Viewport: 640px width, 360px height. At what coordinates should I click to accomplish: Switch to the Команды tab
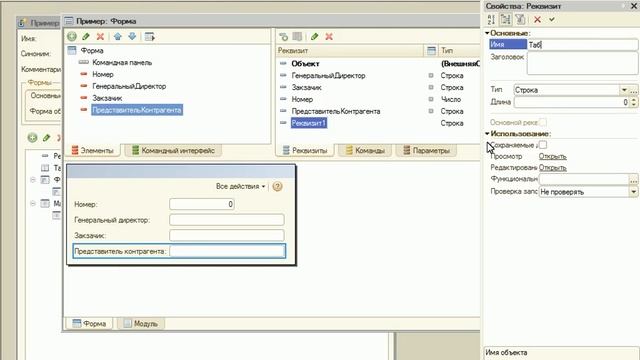[365, 151]
